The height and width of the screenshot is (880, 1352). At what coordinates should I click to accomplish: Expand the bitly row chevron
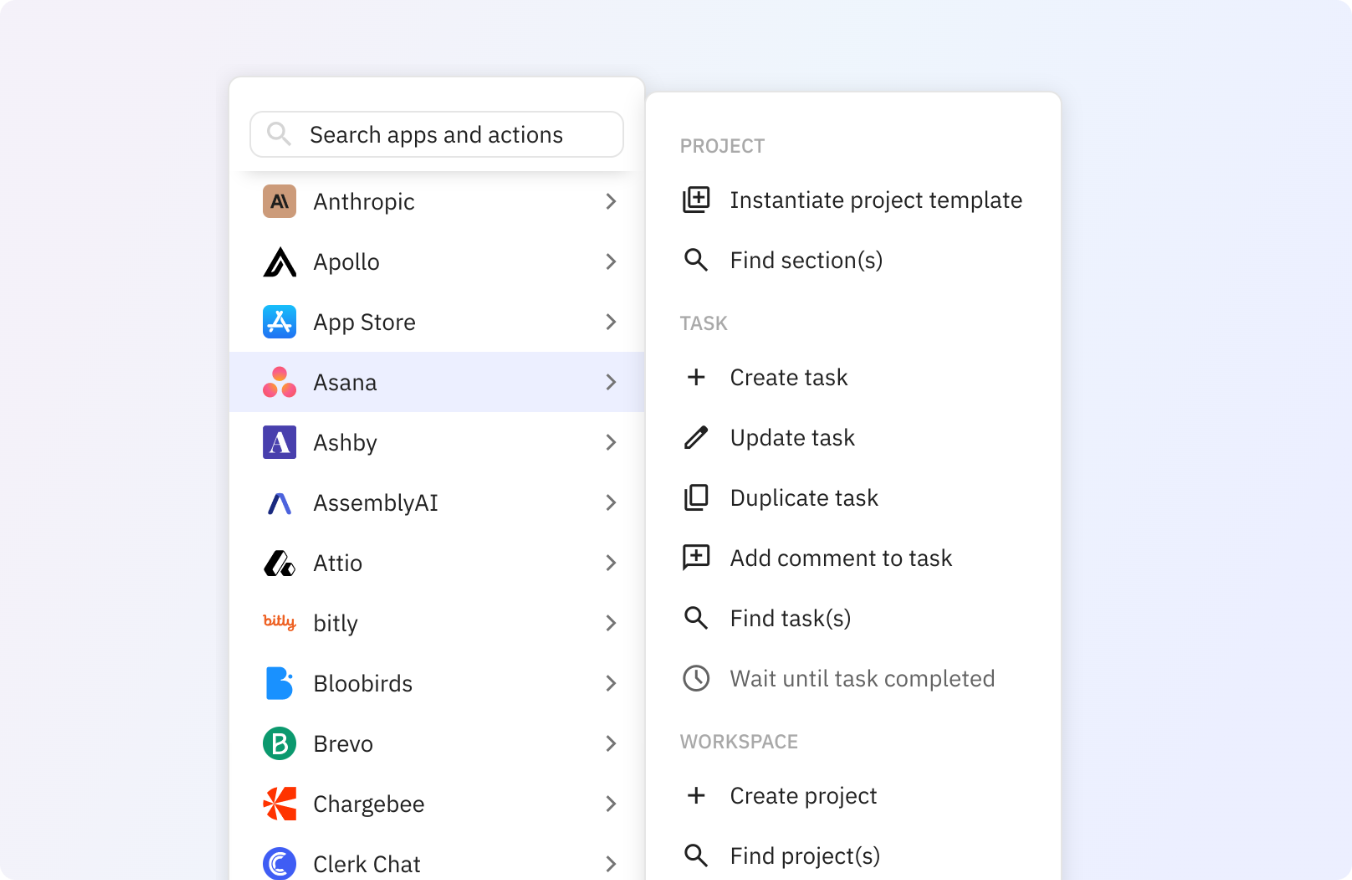[x=611, y=623]
